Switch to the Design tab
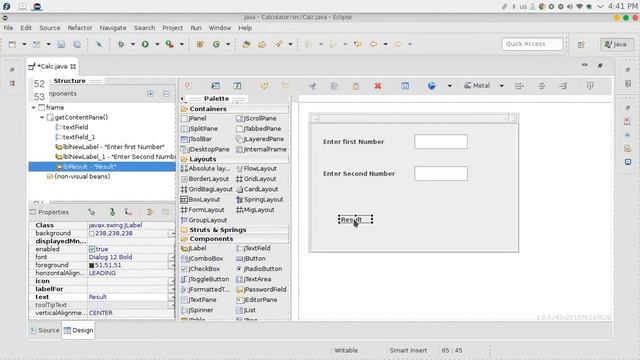Viewport: 640px width, 360px height. coord(78,330)
